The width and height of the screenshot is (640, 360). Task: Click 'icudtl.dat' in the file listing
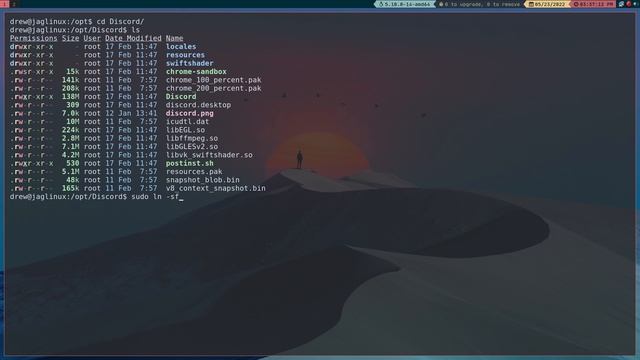coord(187,122)
